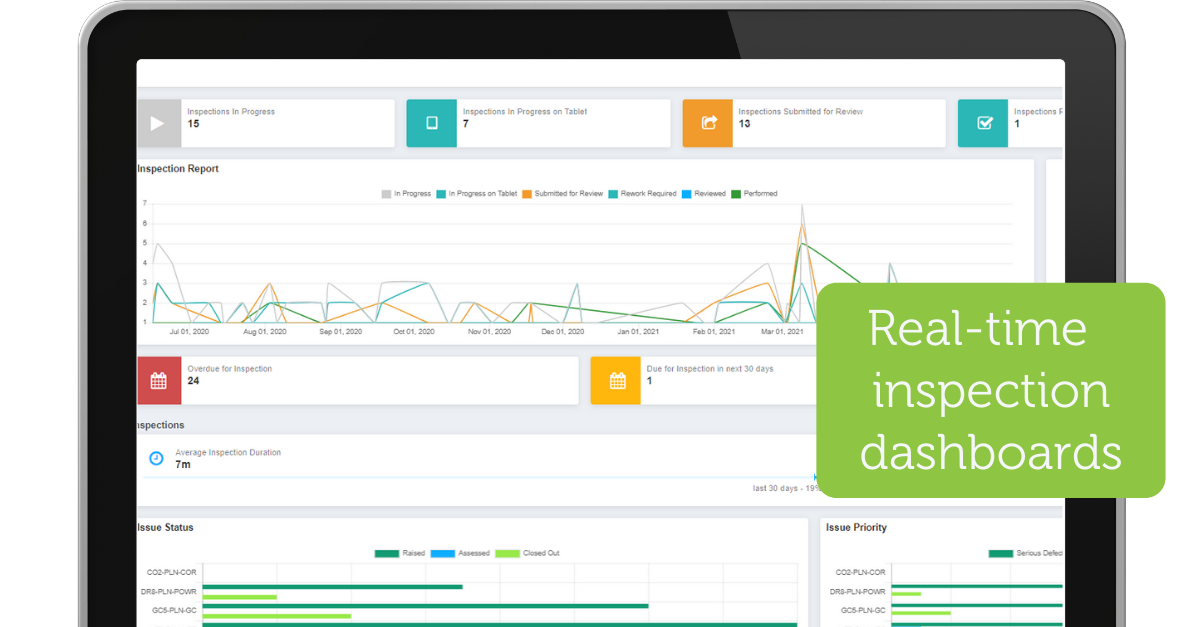The height and width of the screenshot is (627, 1200).
Task: Click the GC5-PLN-GC Raised bar in Issue Status
Action: [x=426, y=606]
